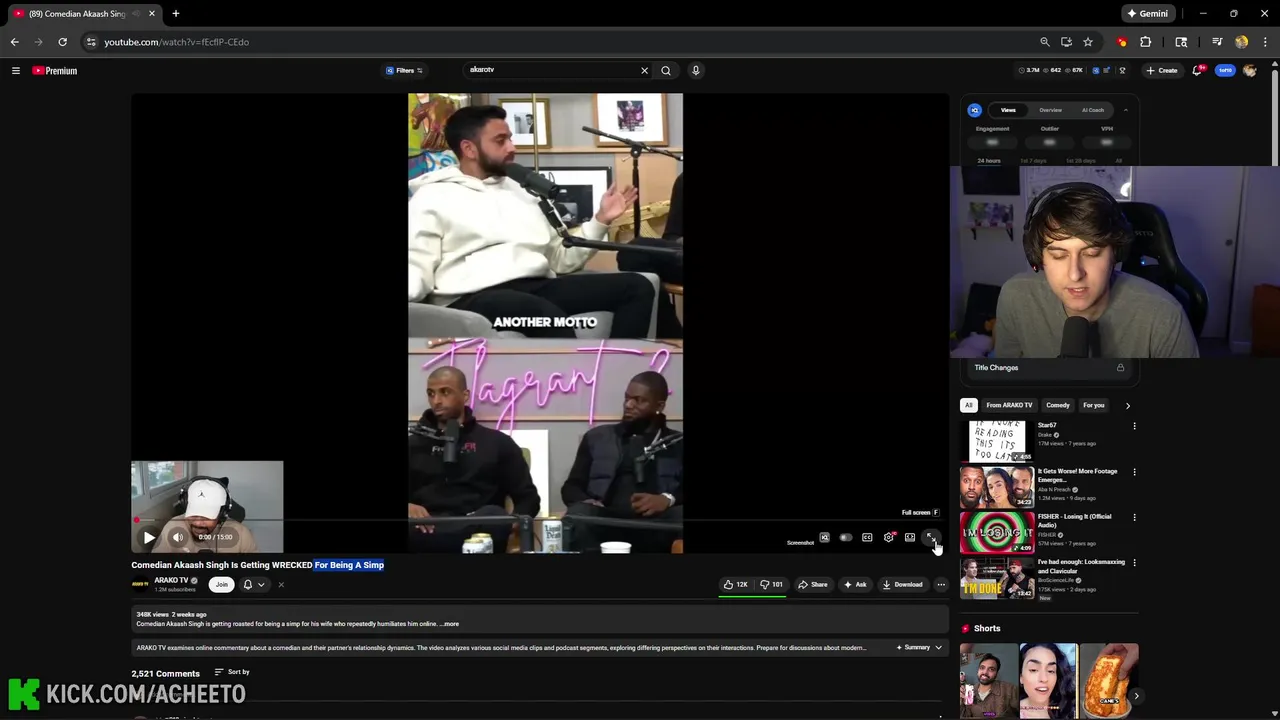Open more actions with the three-dot button
This screenshot has width=1280, height=720.
[x=941, y=584]
